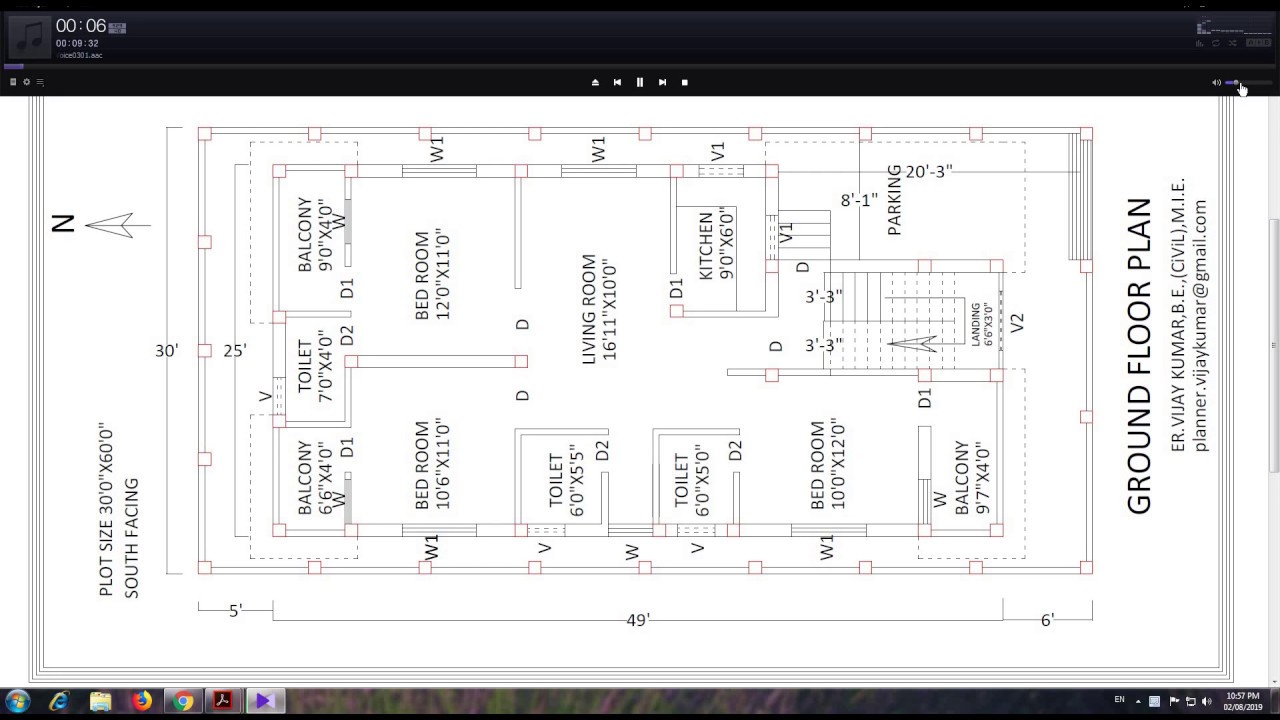Show hidden tray icons arrow
1280x720 pixels.
1140,701
